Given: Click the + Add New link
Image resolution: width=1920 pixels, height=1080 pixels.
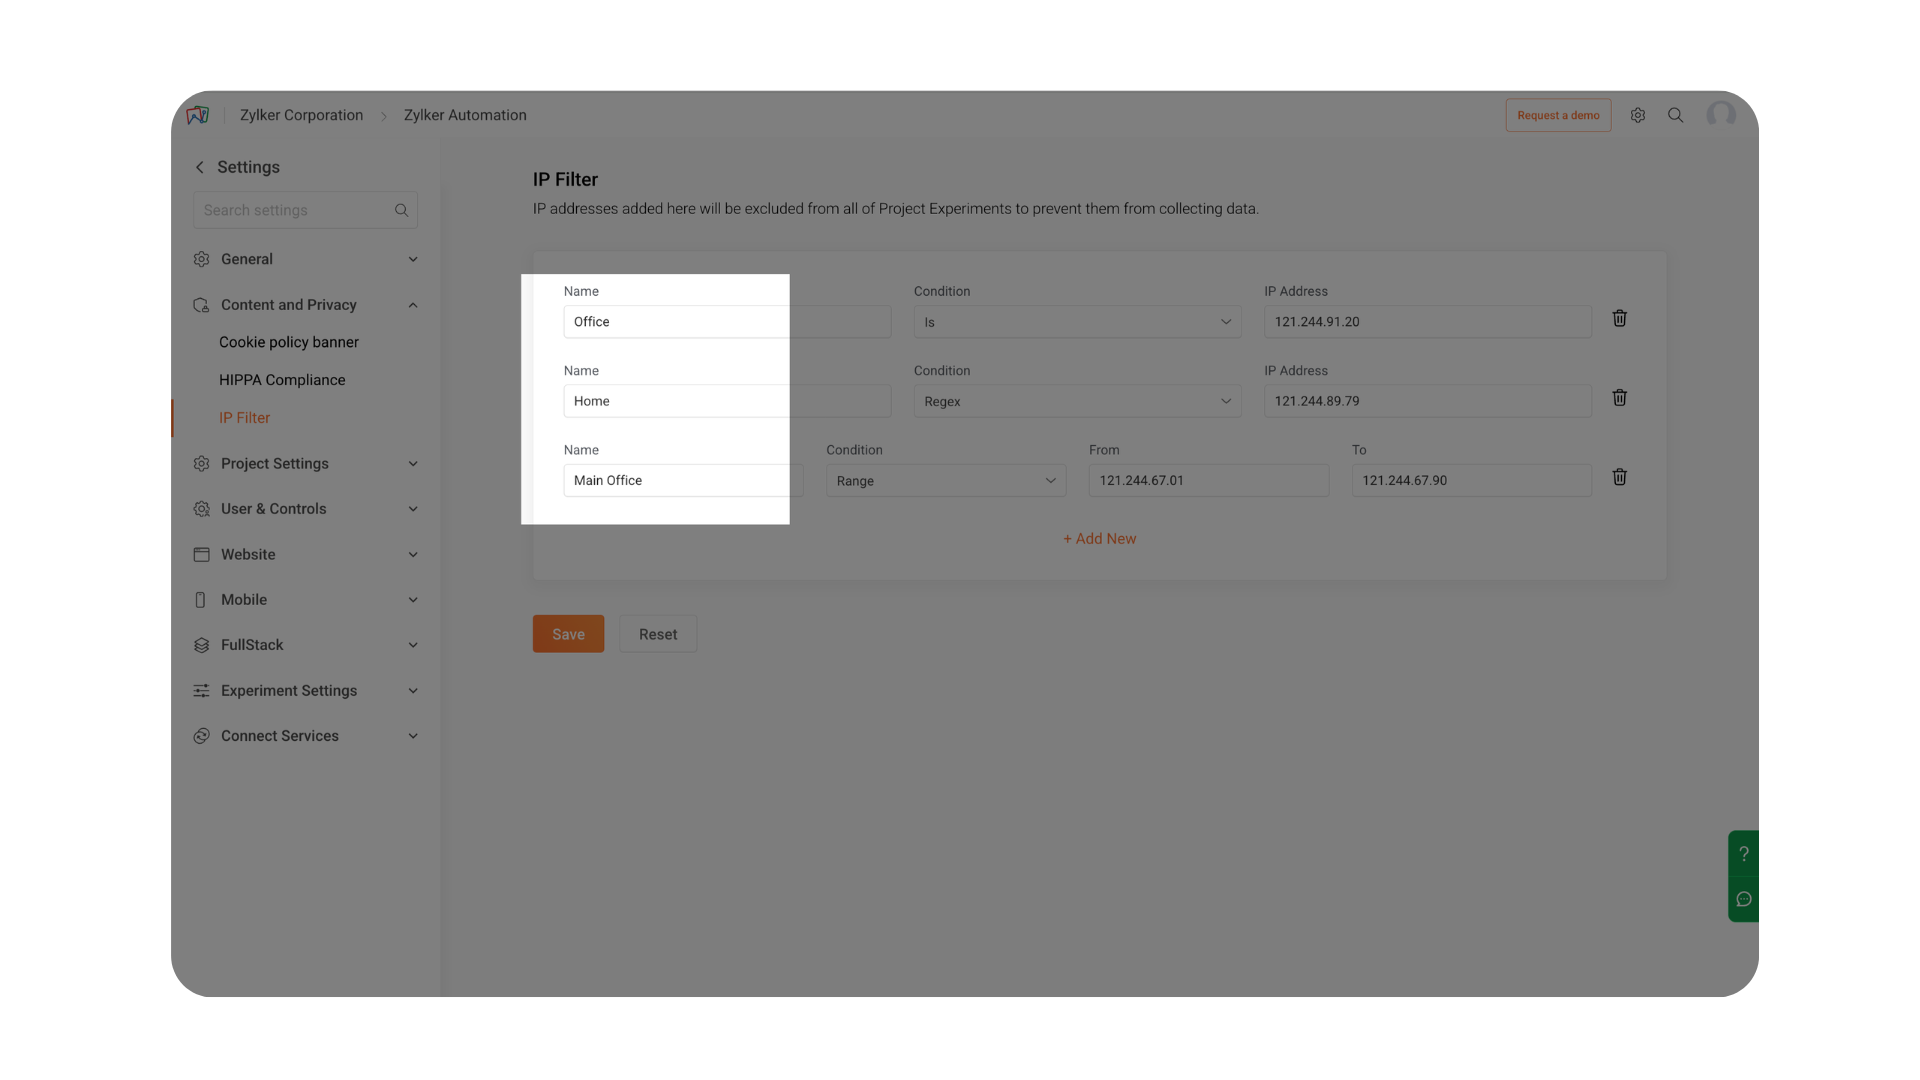Looking at the screenshot, I should (1099, 539).
